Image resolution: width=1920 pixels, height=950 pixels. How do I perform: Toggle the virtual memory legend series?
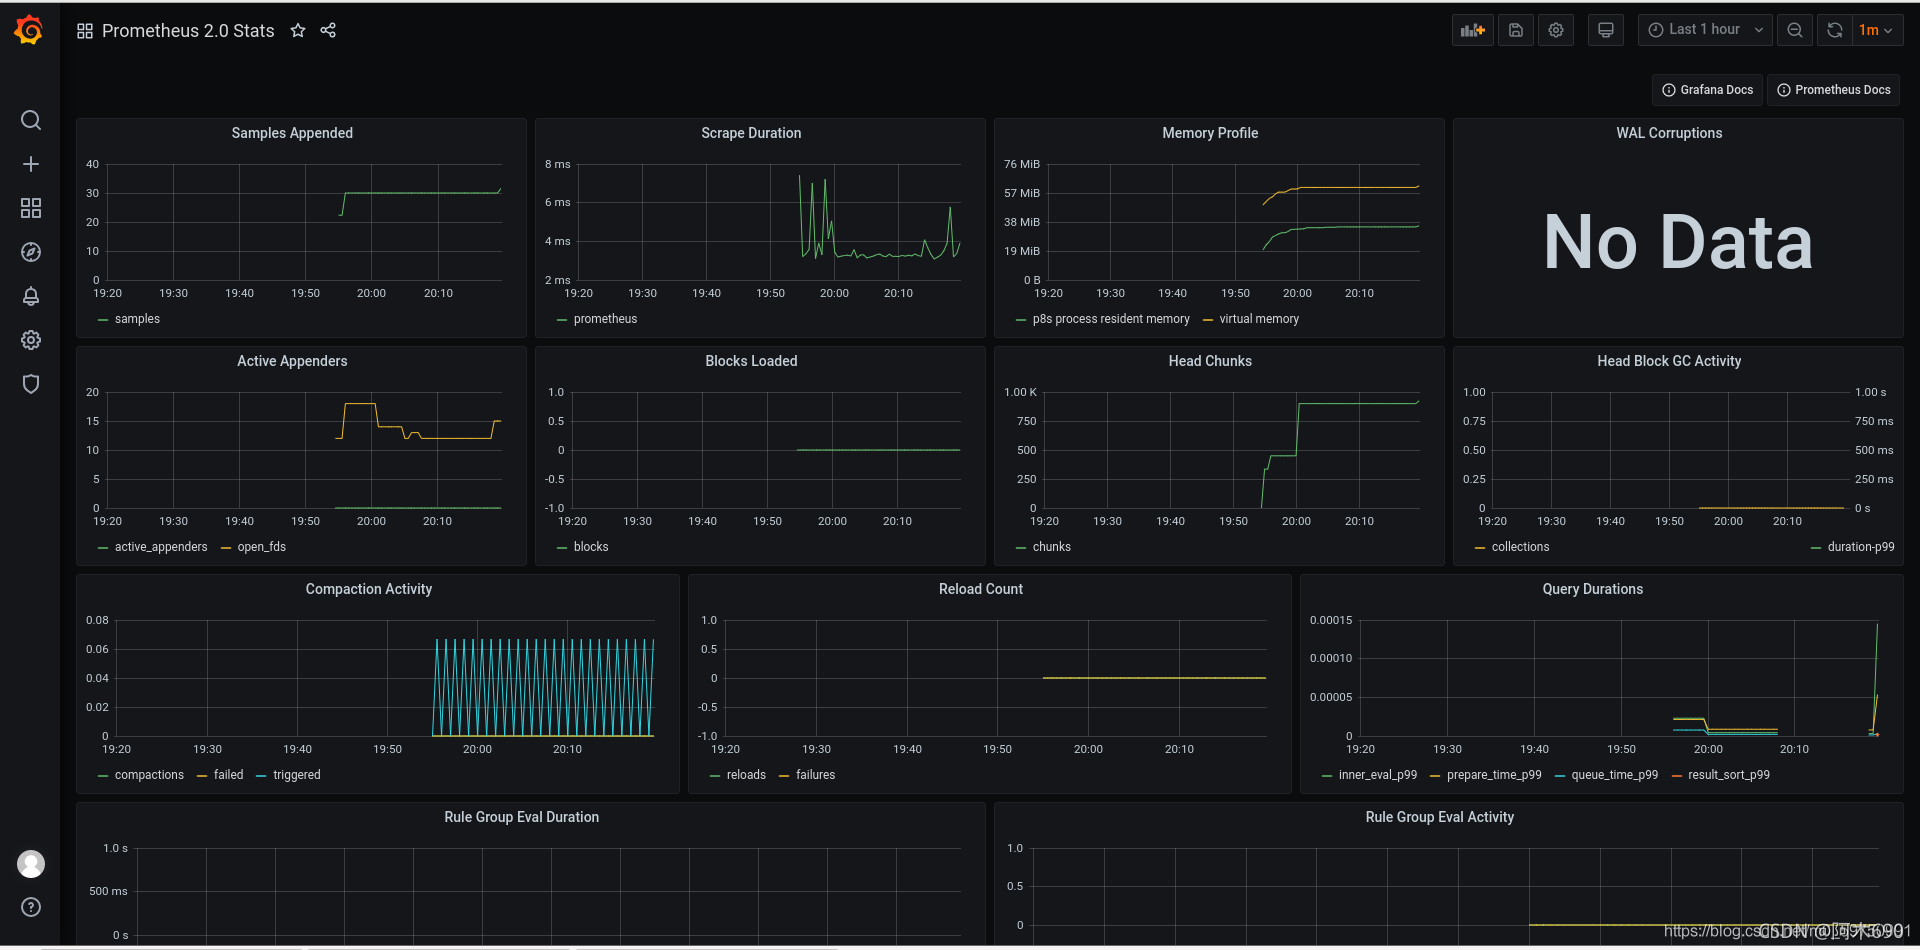pos(1259,319)
